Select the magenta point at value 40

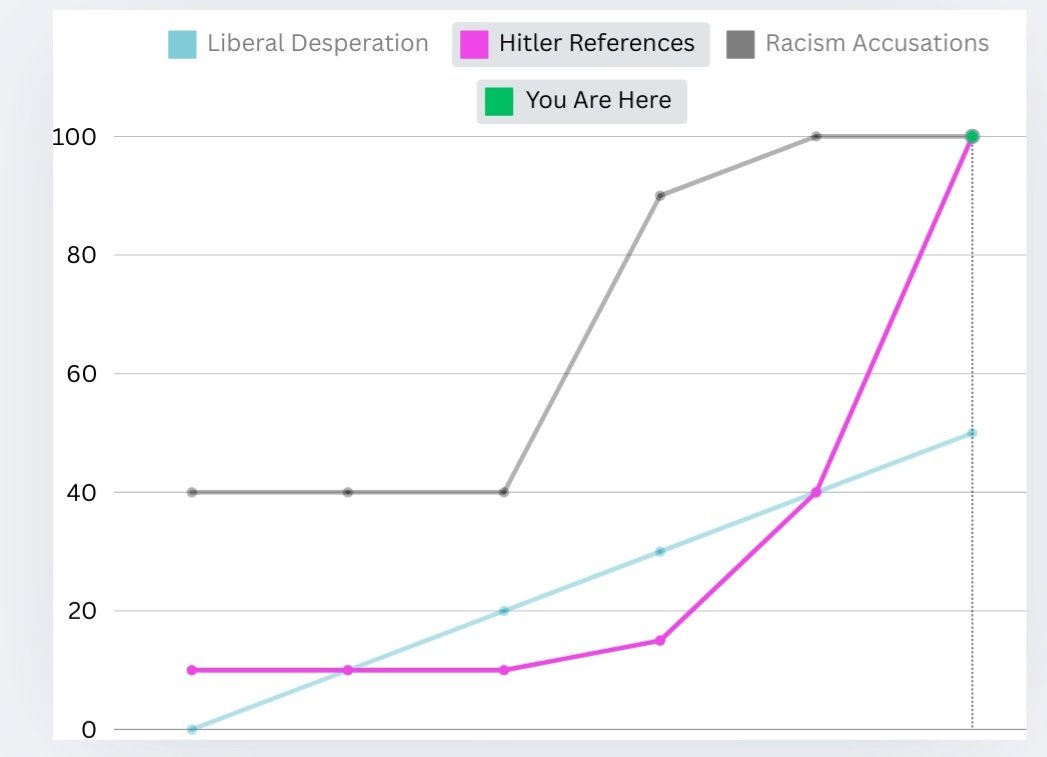[815, 492]
